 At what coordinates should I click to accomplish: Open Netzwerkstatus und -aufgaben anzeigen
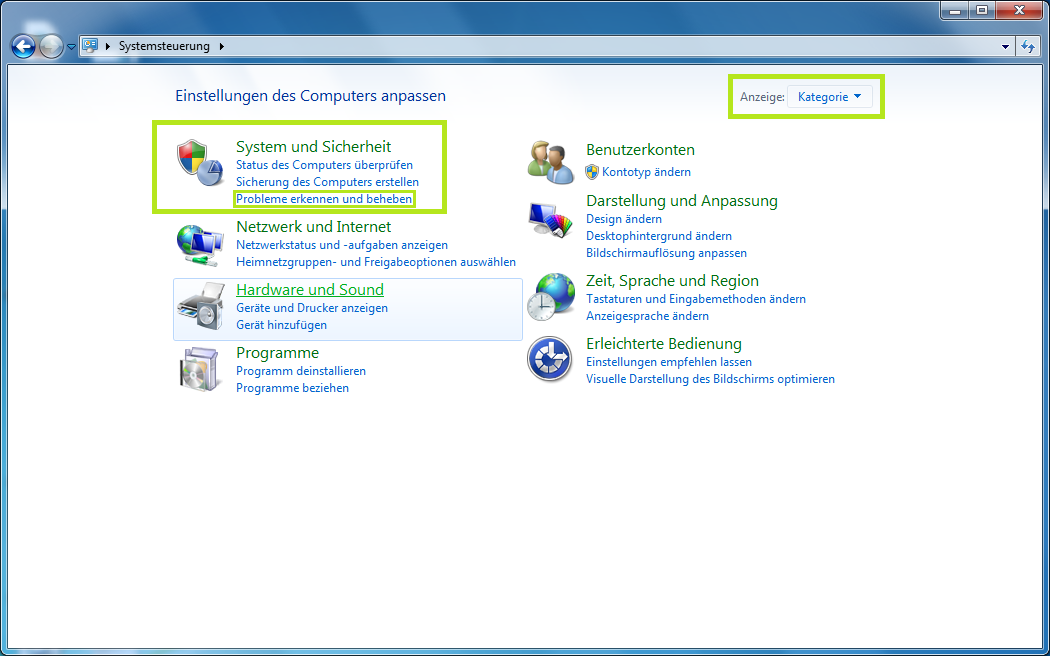[x=342, y=245]
